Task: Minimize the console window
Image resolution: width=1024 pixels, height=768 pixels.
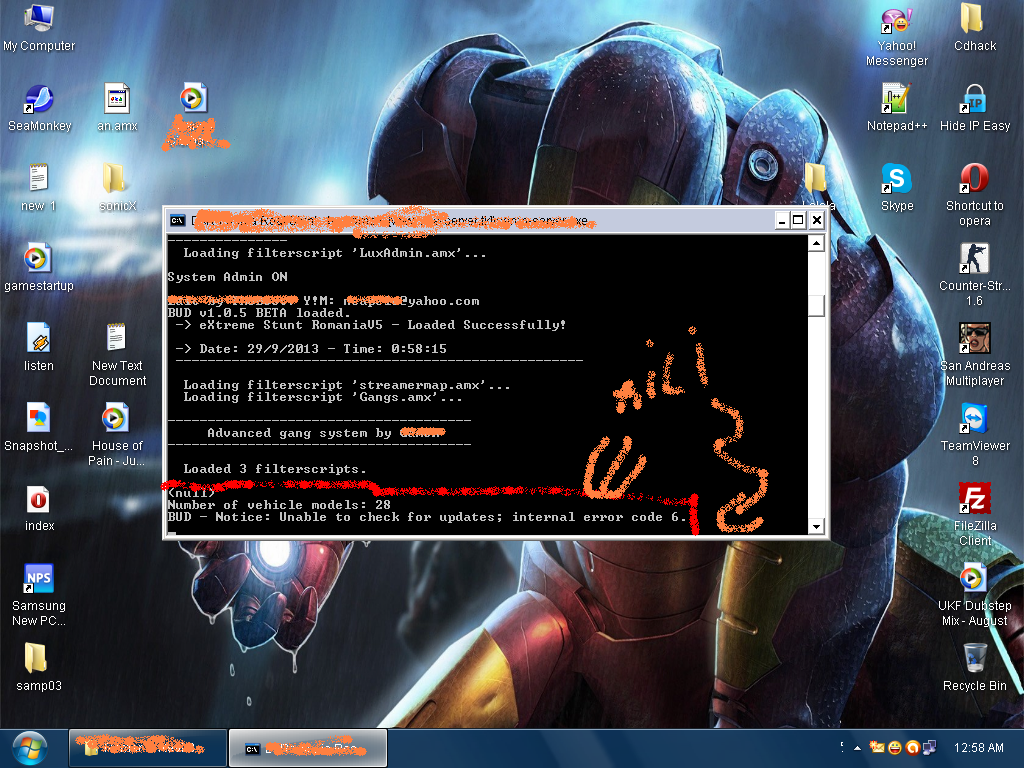Action: (782, 221)
